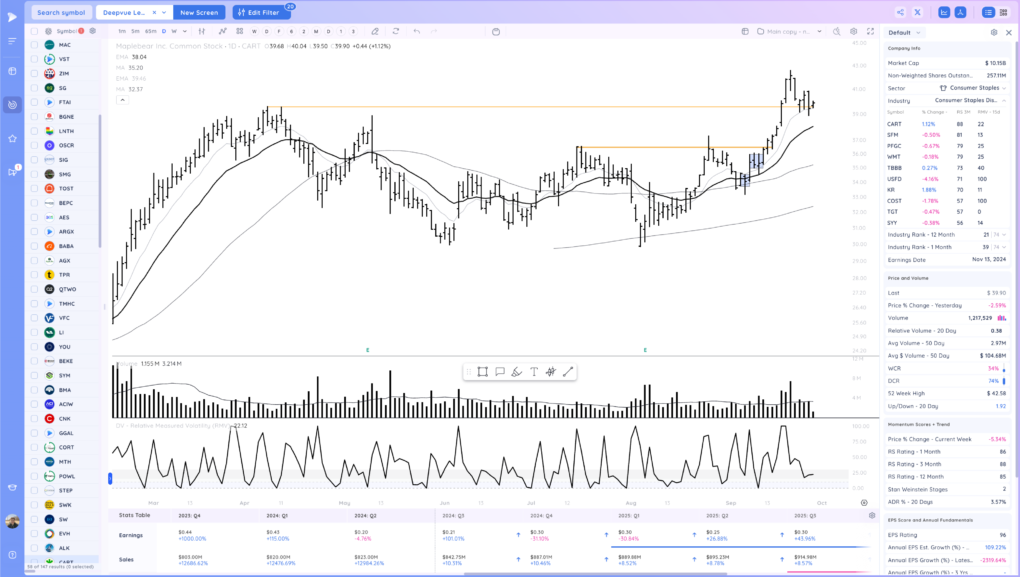1020x577 pixels.
Task: Pick the brush drawing tool
Action: pos(516,372)
